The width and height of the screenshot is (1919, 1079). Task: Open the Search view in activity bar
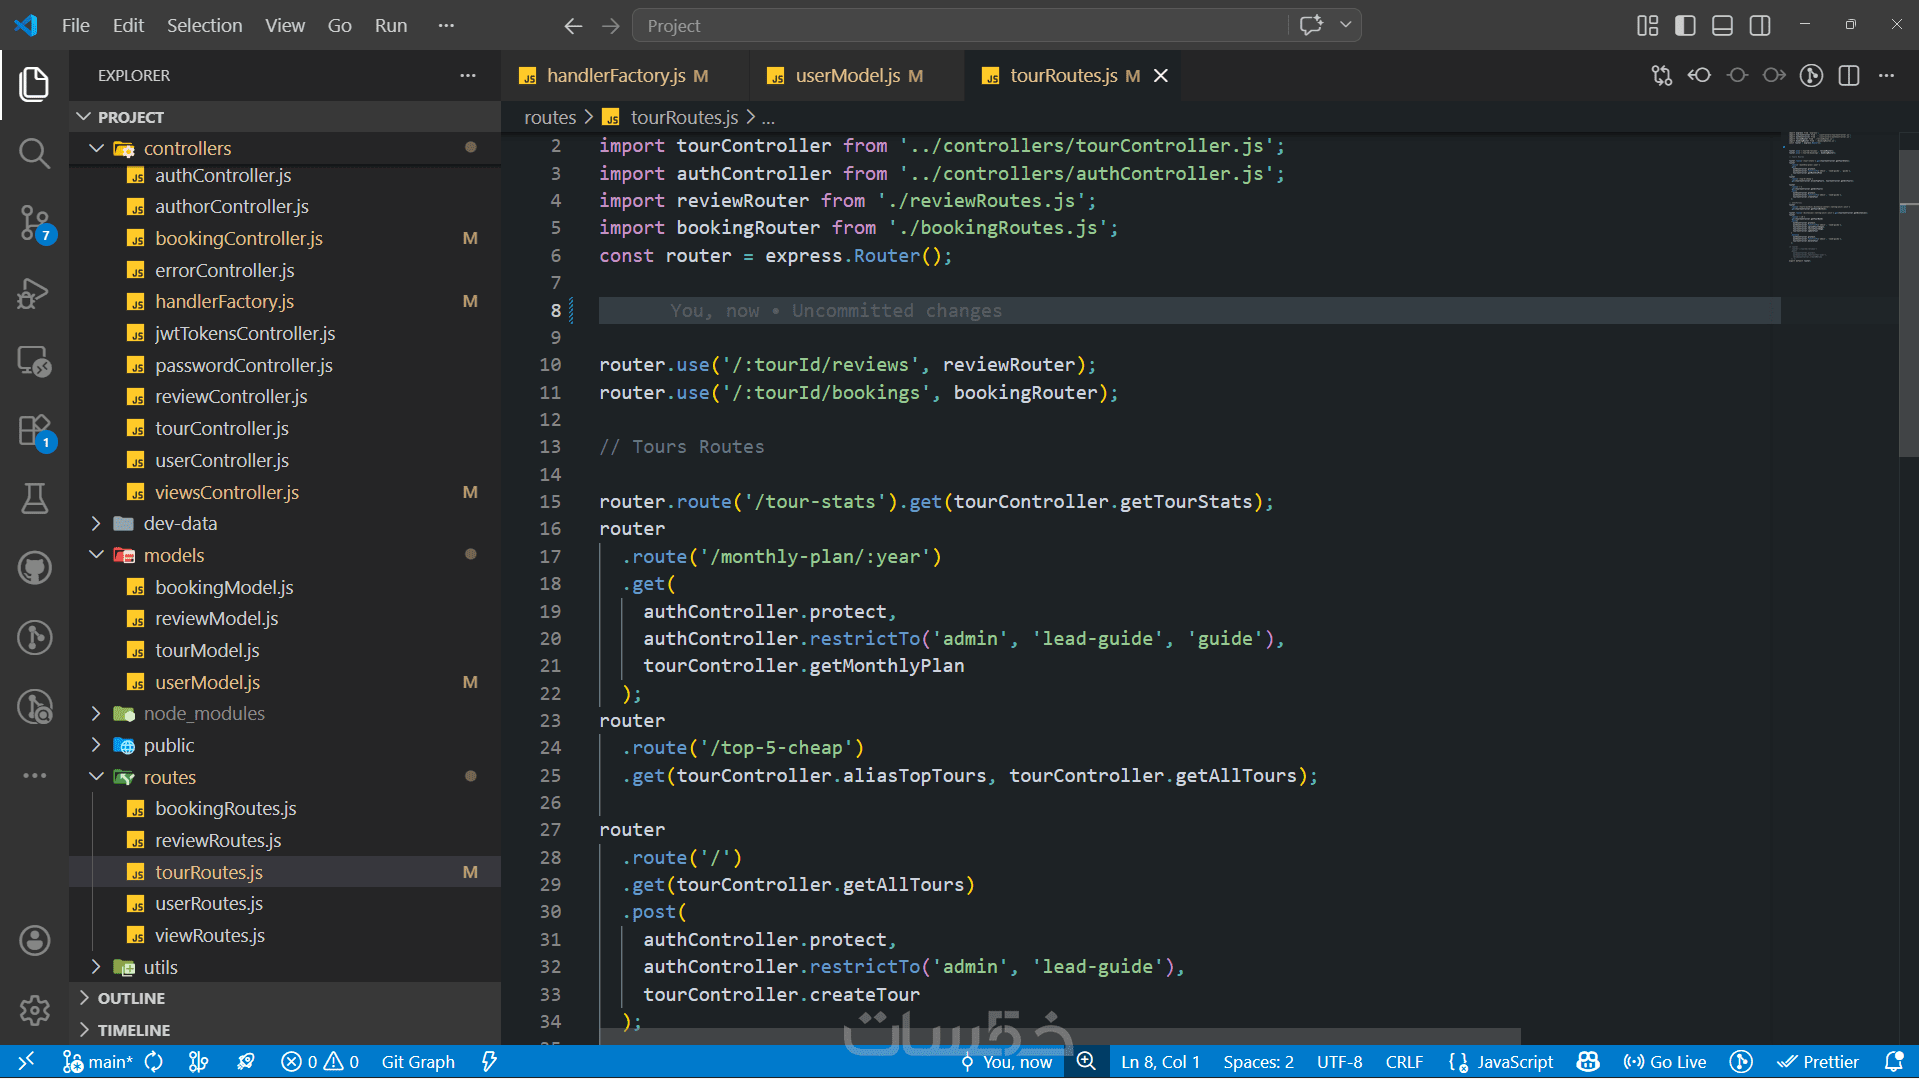(x=34, y=153)
